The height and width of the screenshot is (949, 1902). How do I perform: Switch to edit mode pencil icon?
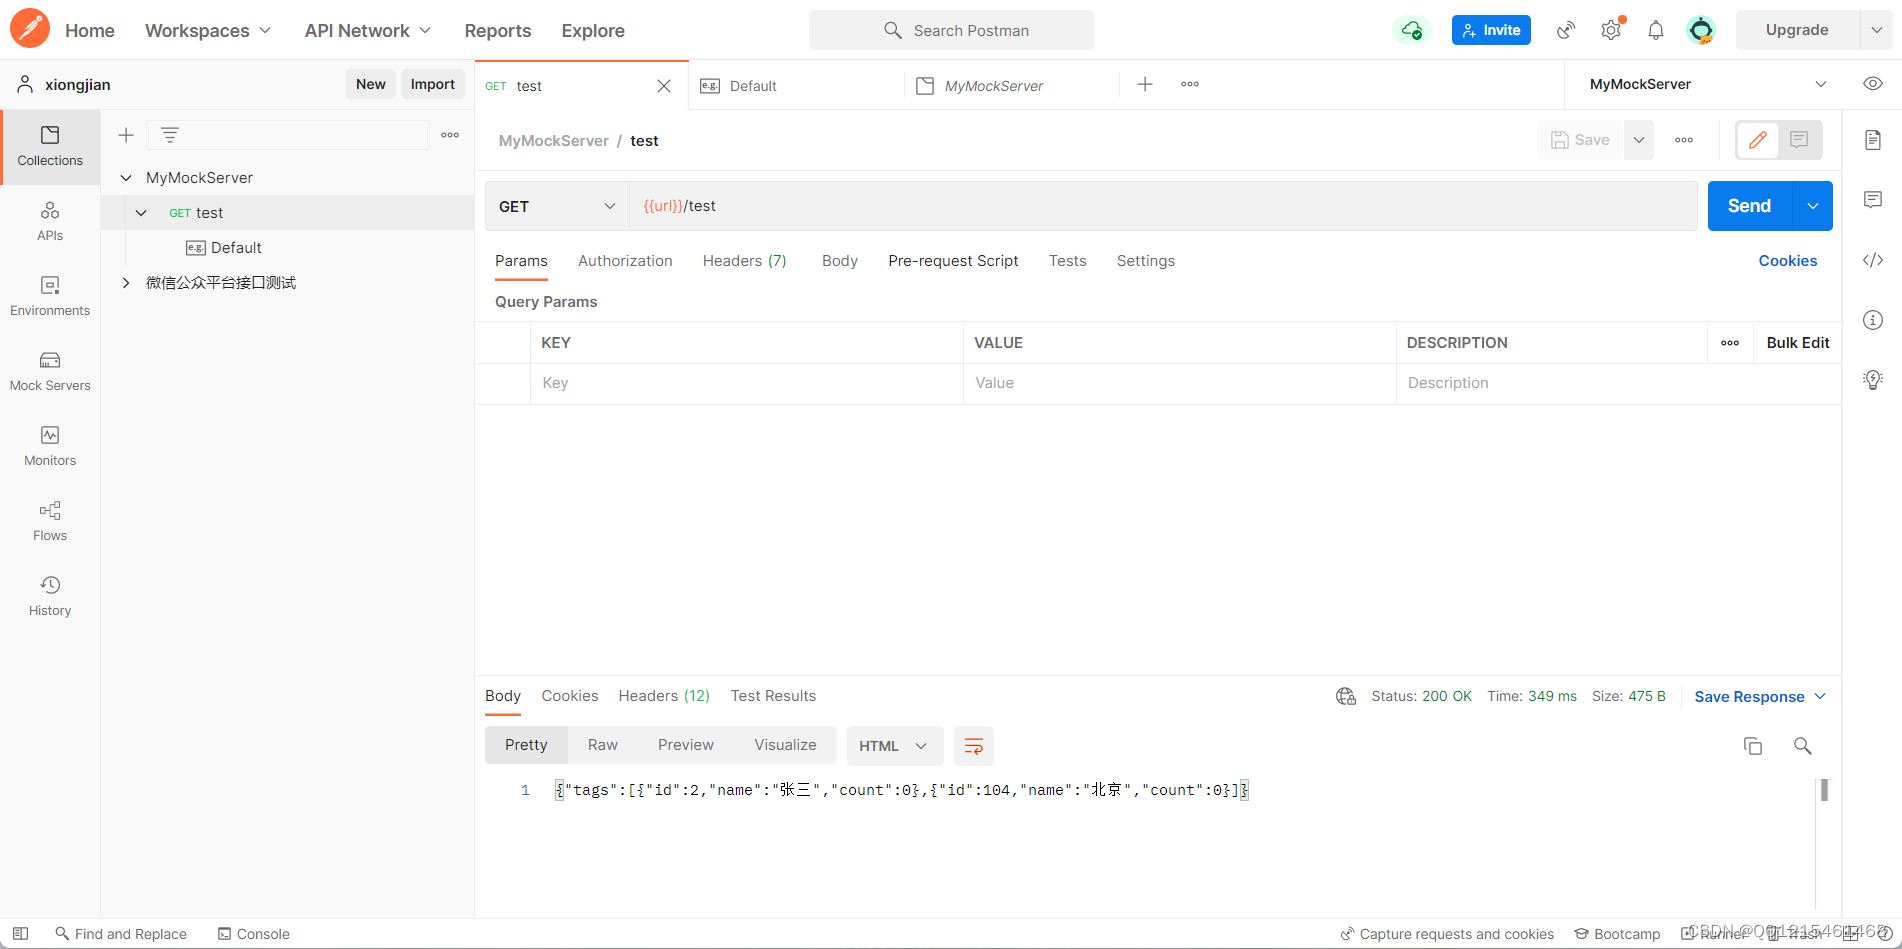[1758, 140]
